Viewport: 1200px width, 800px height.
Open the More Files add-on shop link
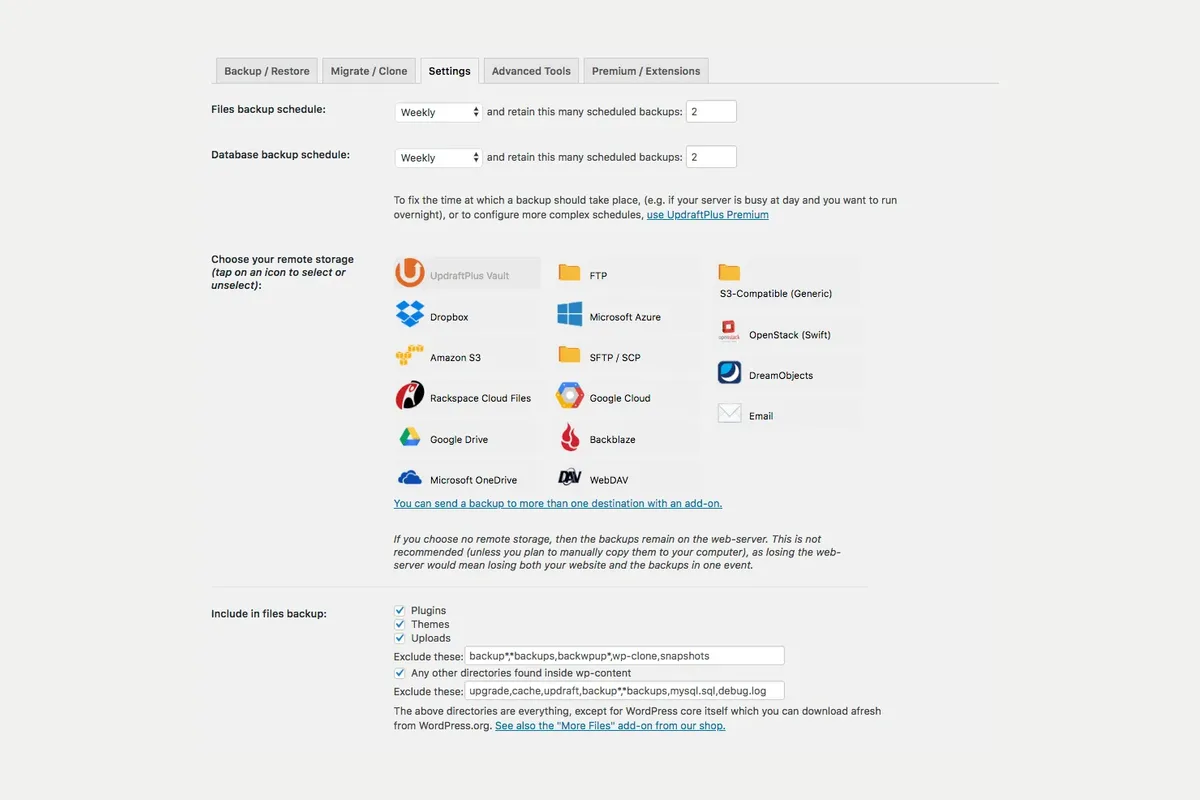tap(610, 726)
